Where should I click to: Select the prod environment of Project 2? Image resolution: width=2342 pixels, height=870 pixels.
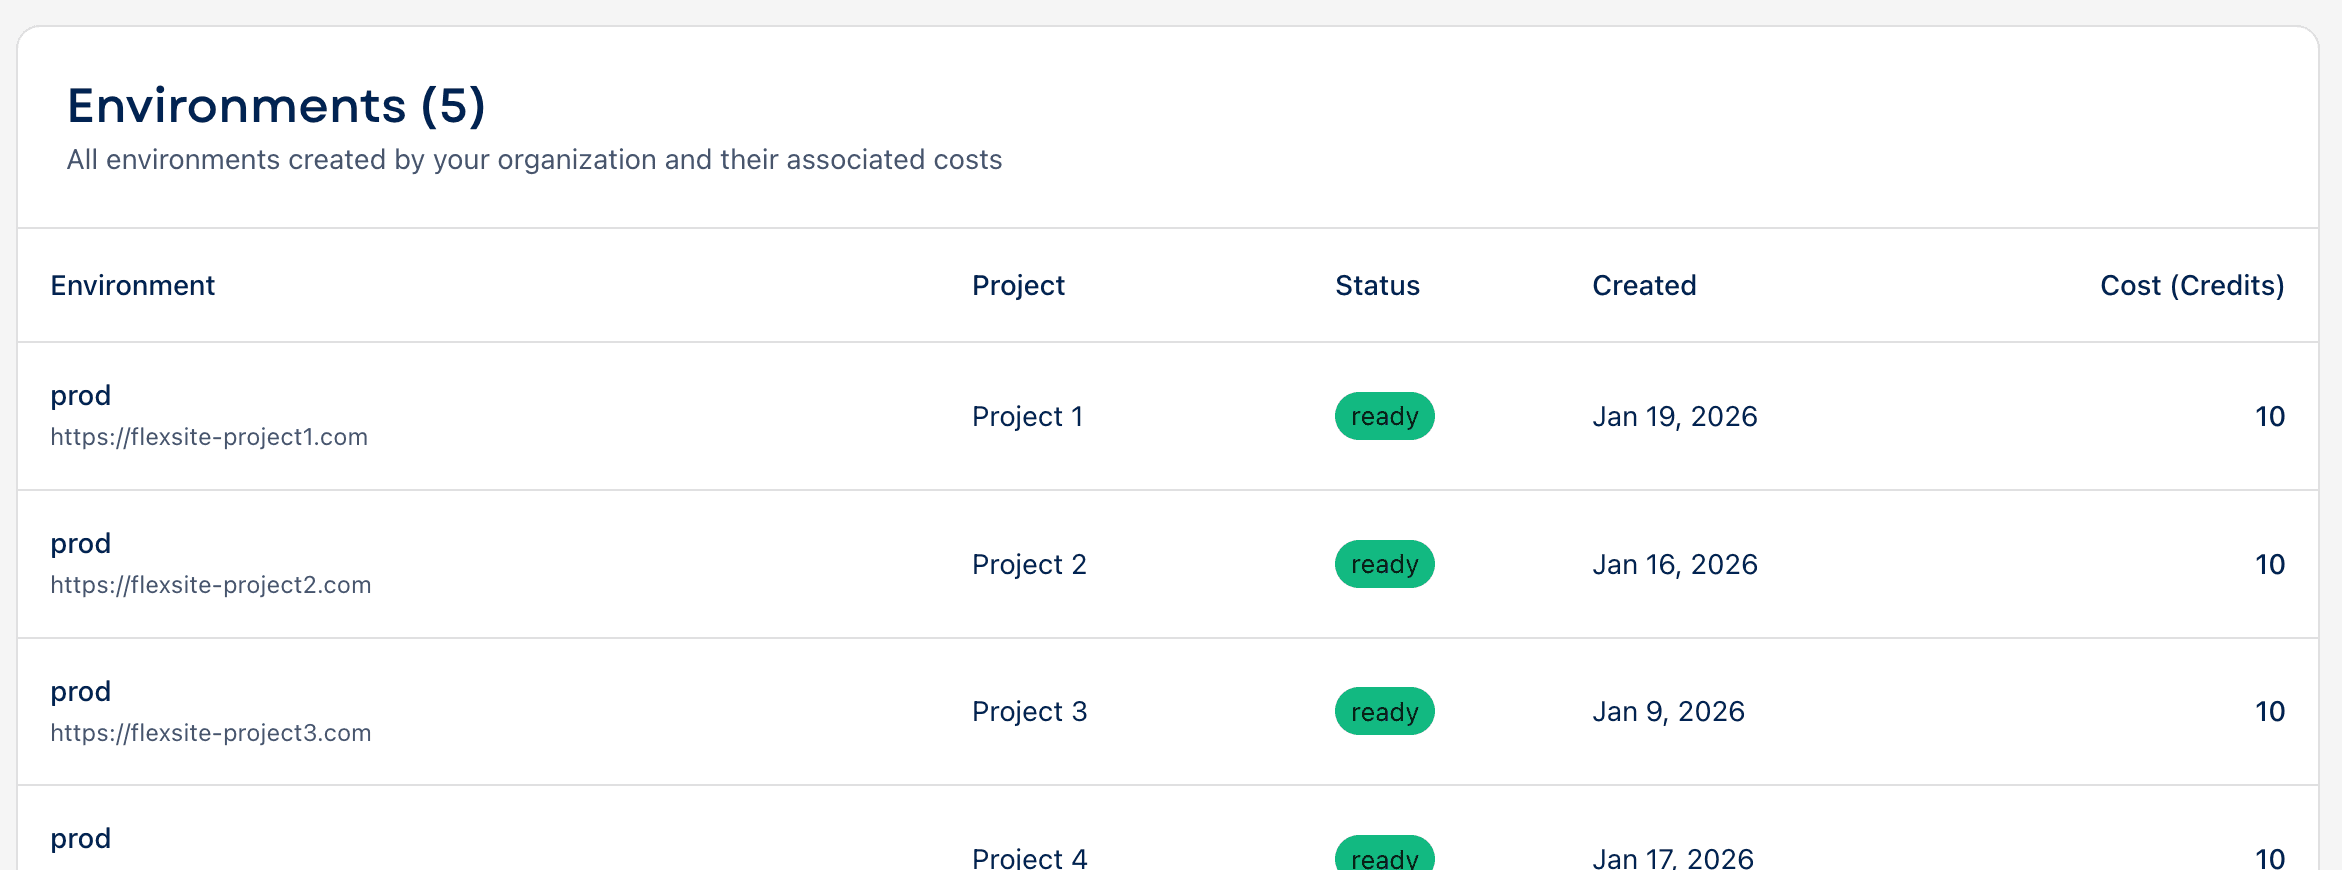point(80,543)
